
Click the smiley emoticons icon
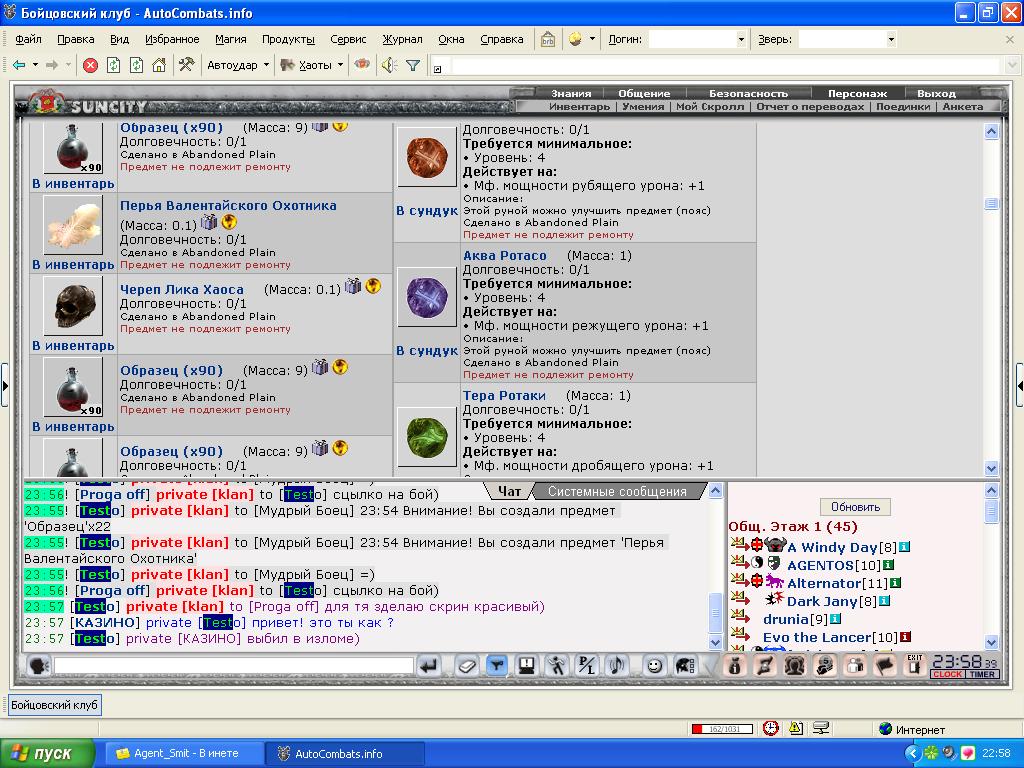654,665
